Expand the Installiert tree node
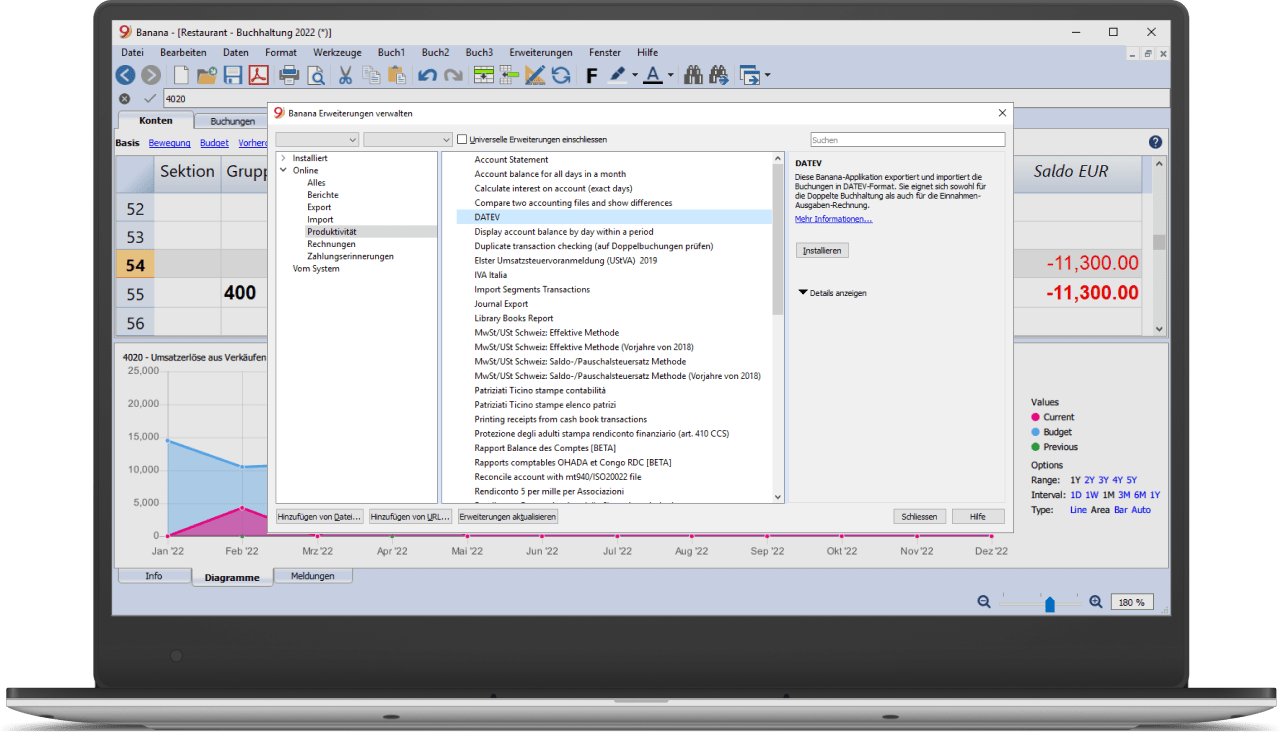Image resolution: width=1280 pixels, height=732 pixels. click(283, 158)
